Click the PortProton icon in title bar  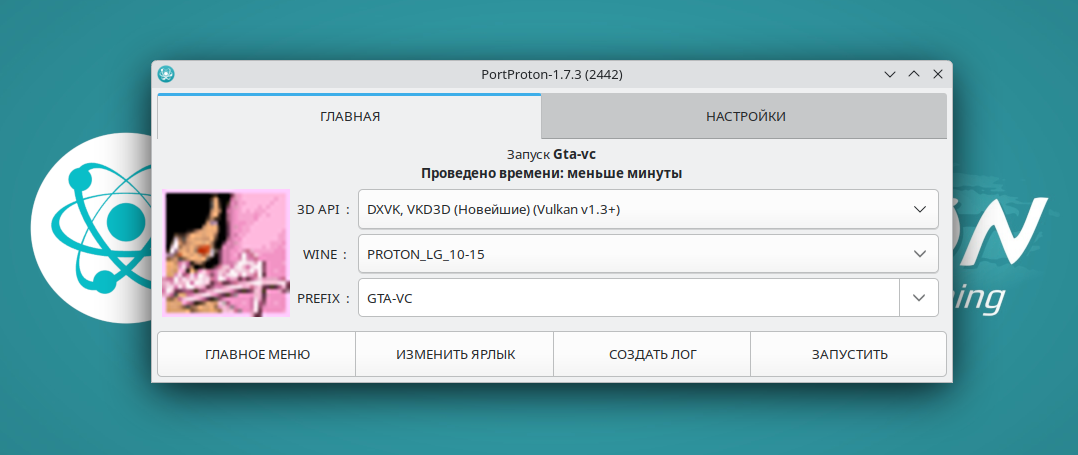(x=167, y=75)
